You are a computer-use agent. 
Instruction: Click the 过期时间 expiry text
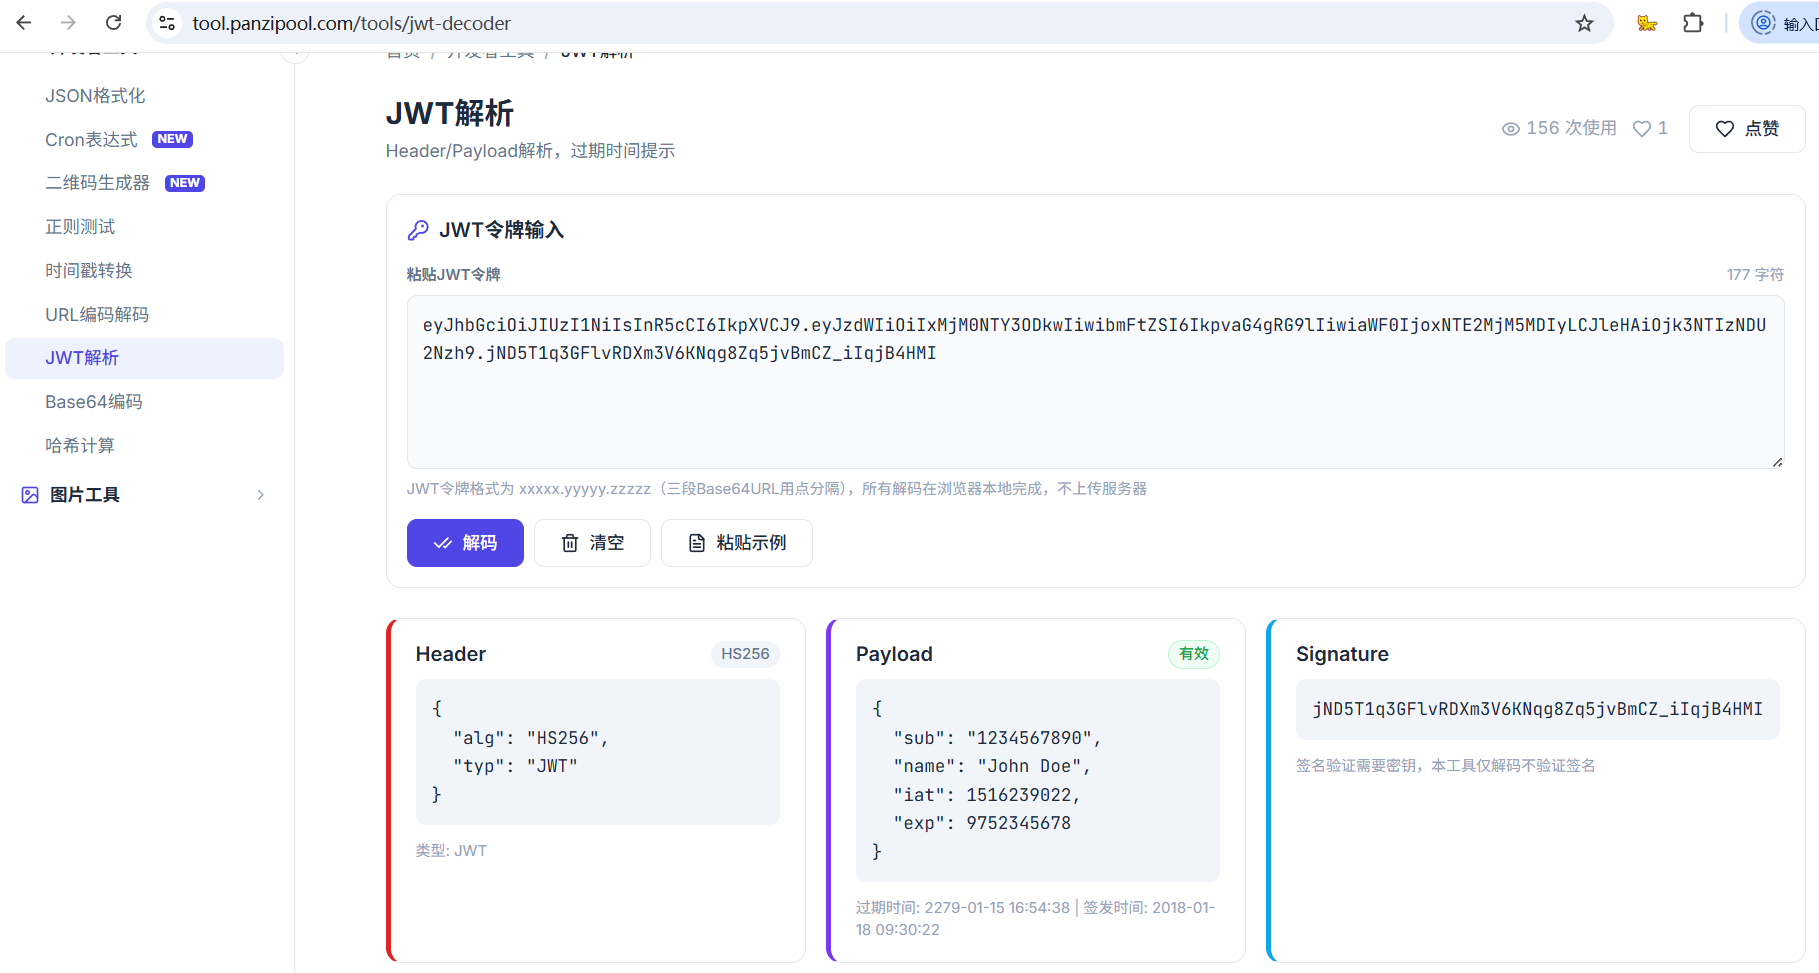[x=963, y=908]
